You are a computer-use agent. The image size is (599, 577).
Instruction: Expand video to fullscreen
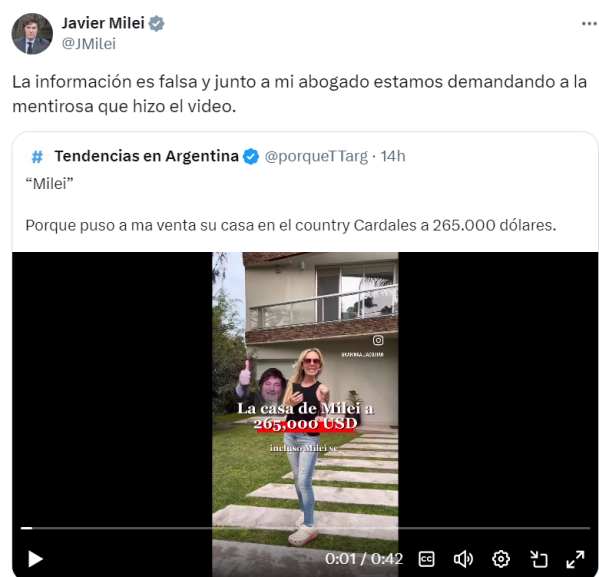(575, 559)
